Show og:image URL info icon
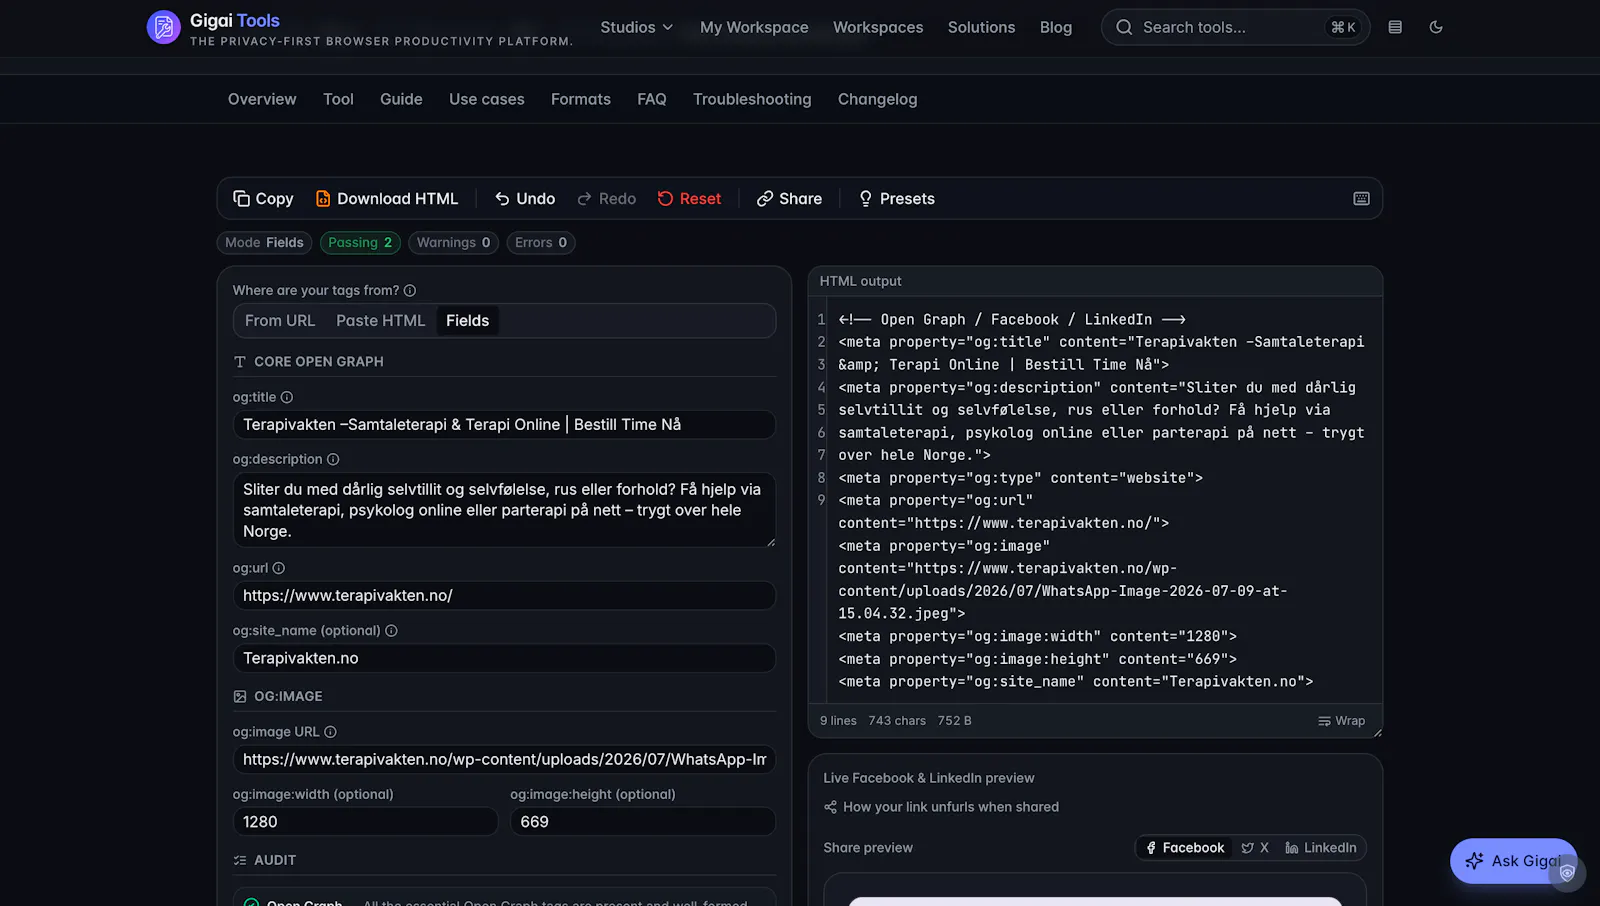 pos(330,732)
